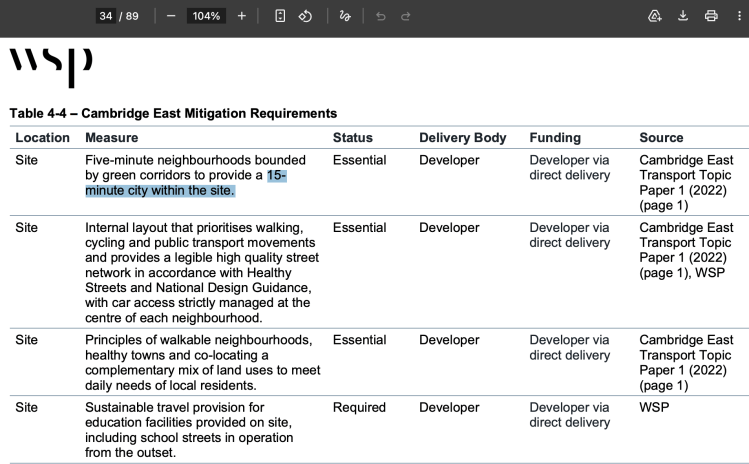Click the 'Funding' column header
Viewport: 749px width, 464px height.
point(555,138)
